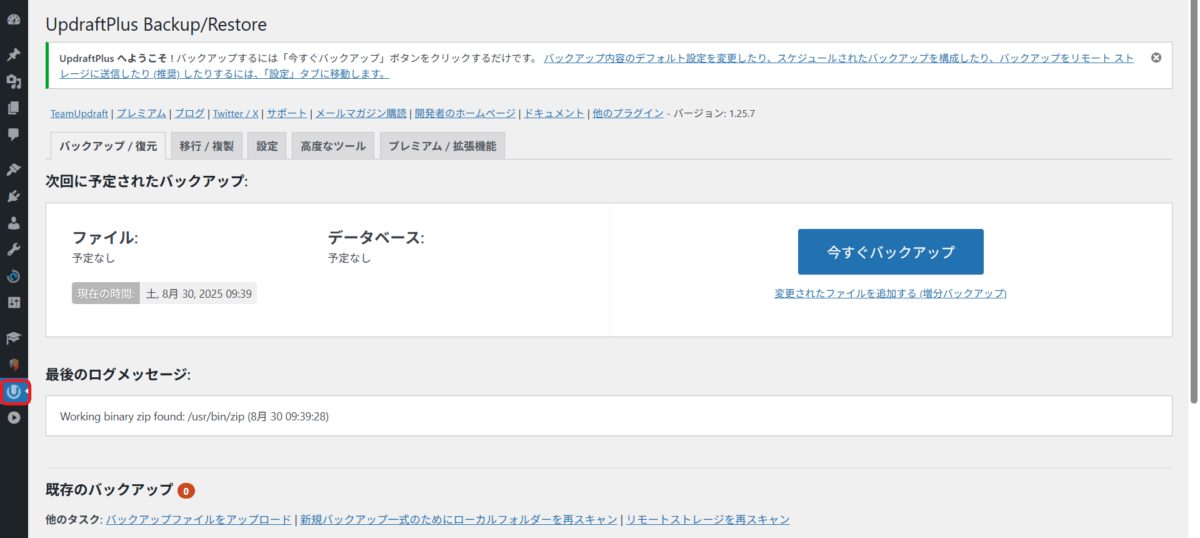The width and height of the screenshot is (1200, 538).
Task: Click 変更されたファイルを追加する (増分バックアップ) link
Action: 890,294
